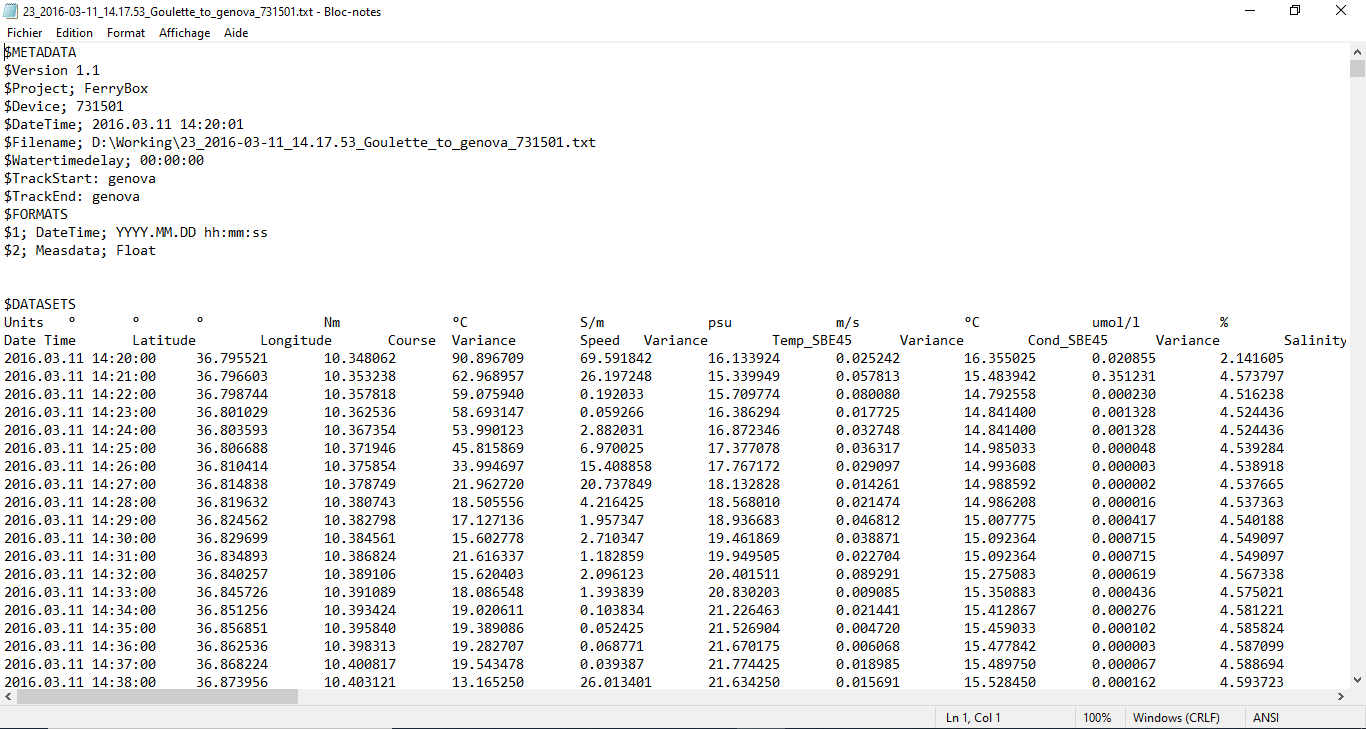
Task: Click the Speed column header
Action: [x=600, y=340]
